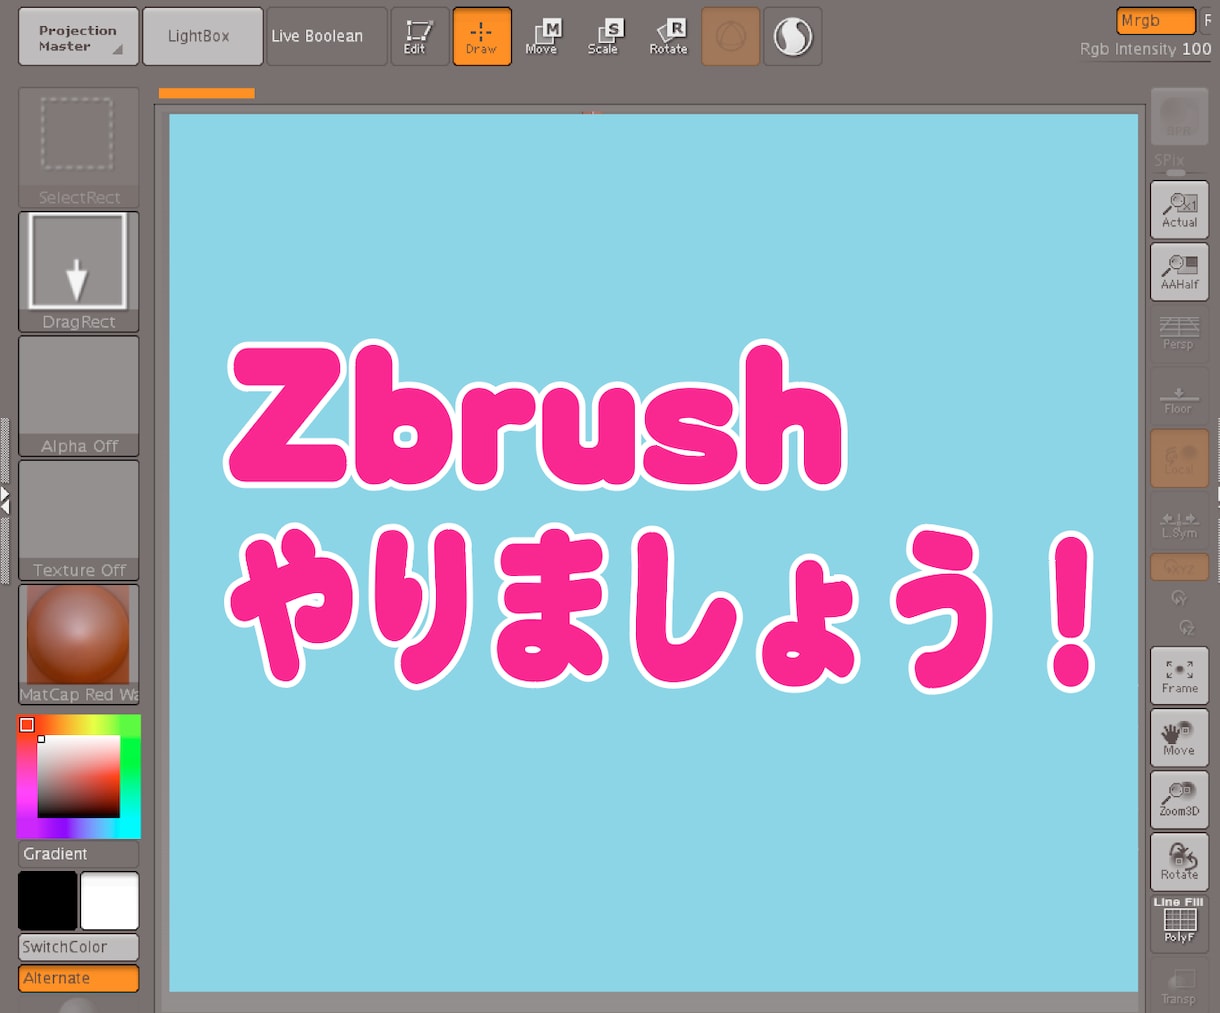Toggle Edit mode icon
This screenshot has width=1220, height=1013.
click(419, 37)
